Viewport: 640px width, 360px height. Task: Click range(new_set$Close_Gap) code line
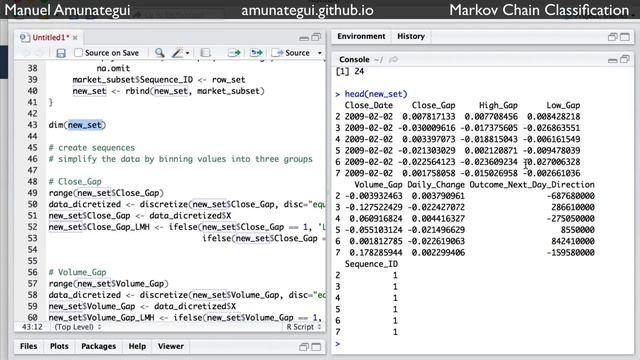(106, 193)
